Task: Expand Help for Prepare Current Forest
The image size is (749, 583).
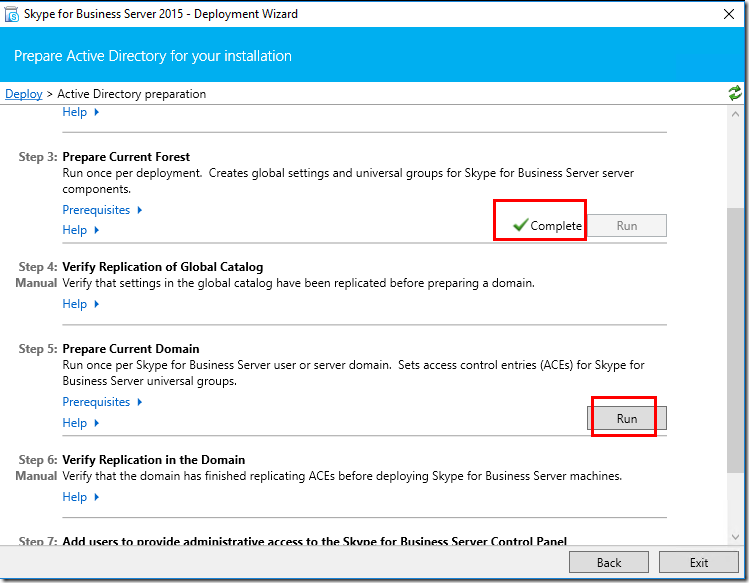Action: tap(80, 230)
